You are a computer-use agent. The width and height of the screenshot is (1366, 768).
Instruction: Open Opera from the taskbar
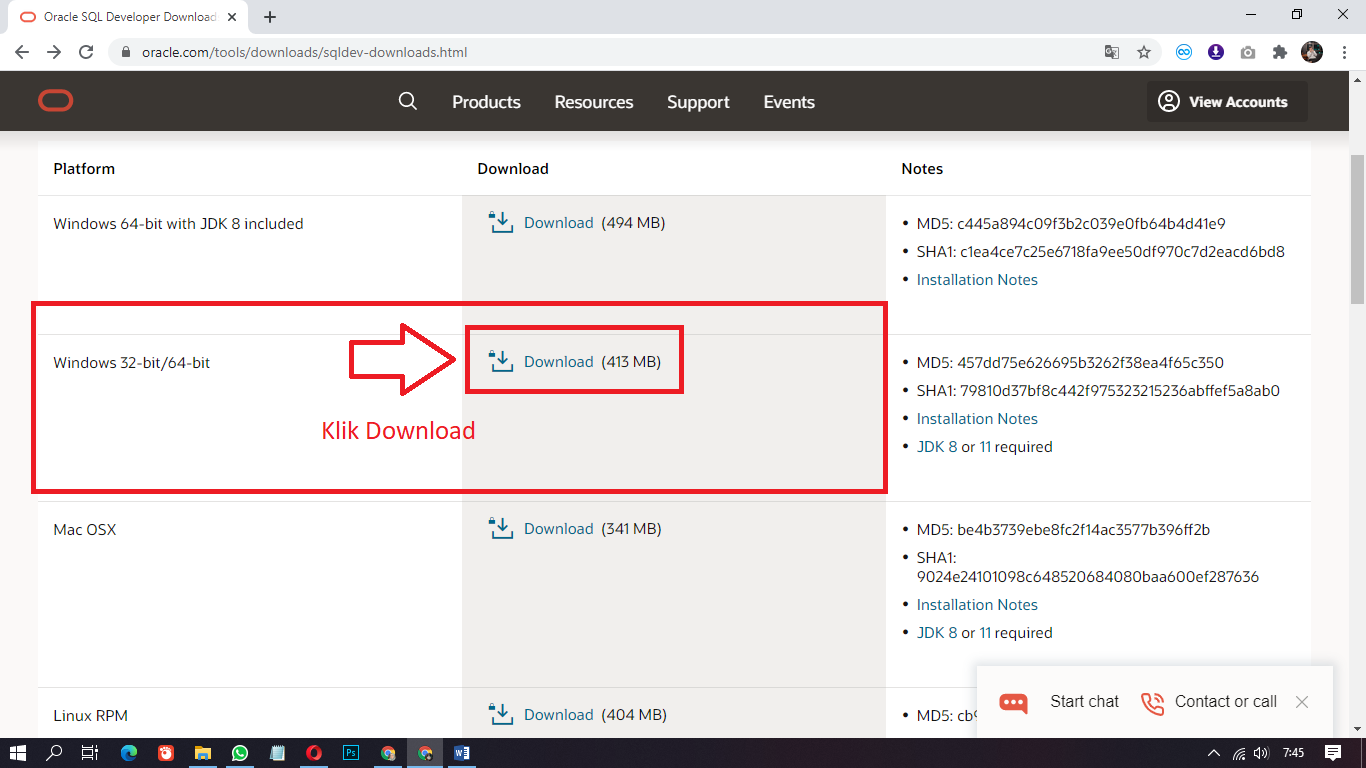pyautogui.click(x=314, y=753)
